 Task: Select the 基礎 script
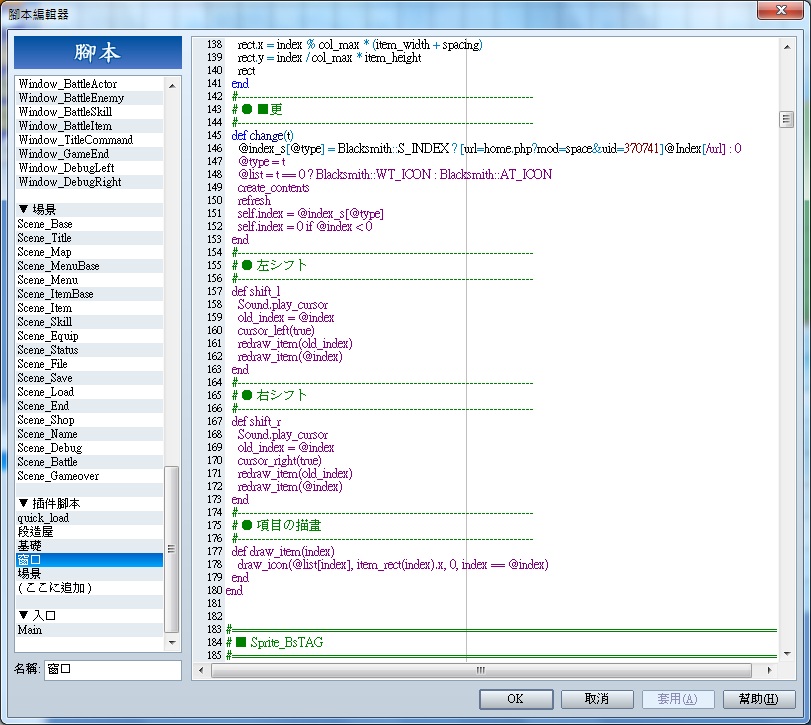click(89, 546)
